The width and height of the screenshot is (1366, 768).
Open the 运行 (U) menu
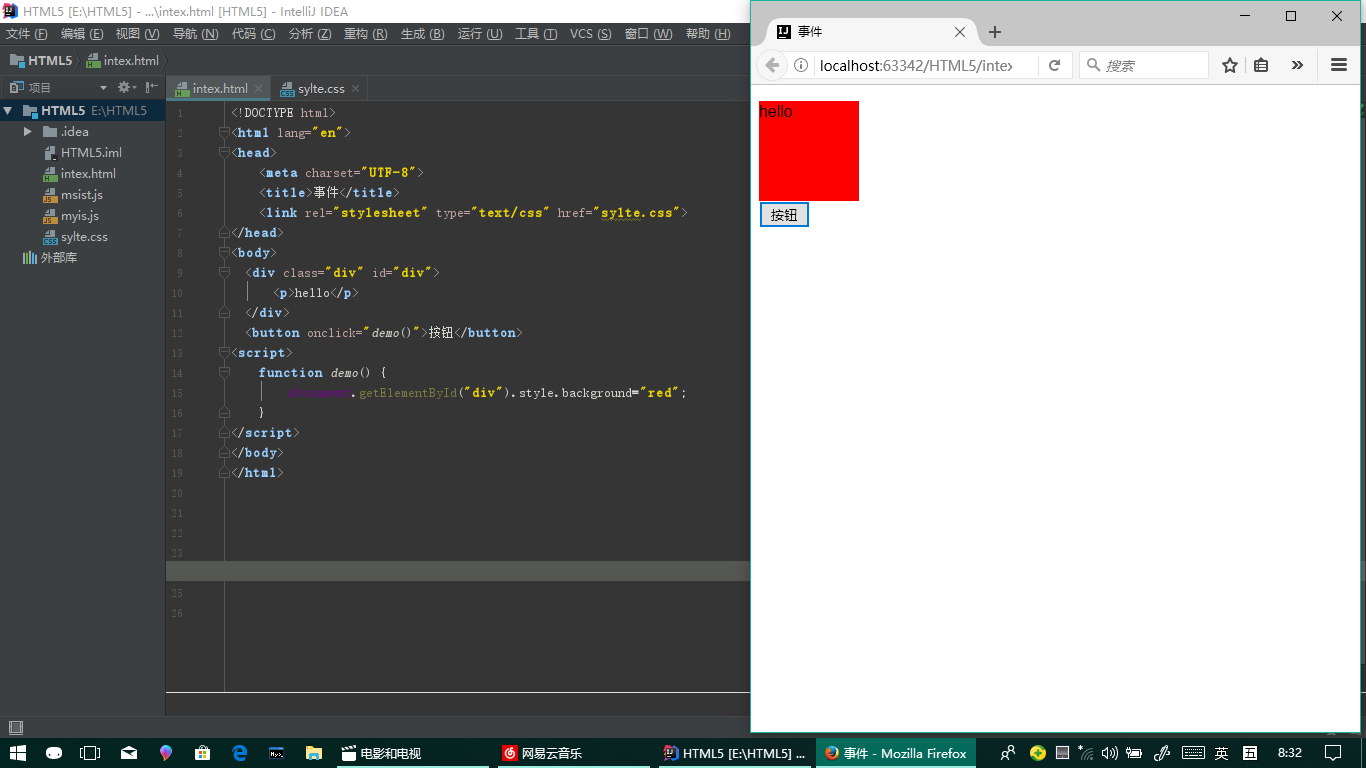click(480, 34)
